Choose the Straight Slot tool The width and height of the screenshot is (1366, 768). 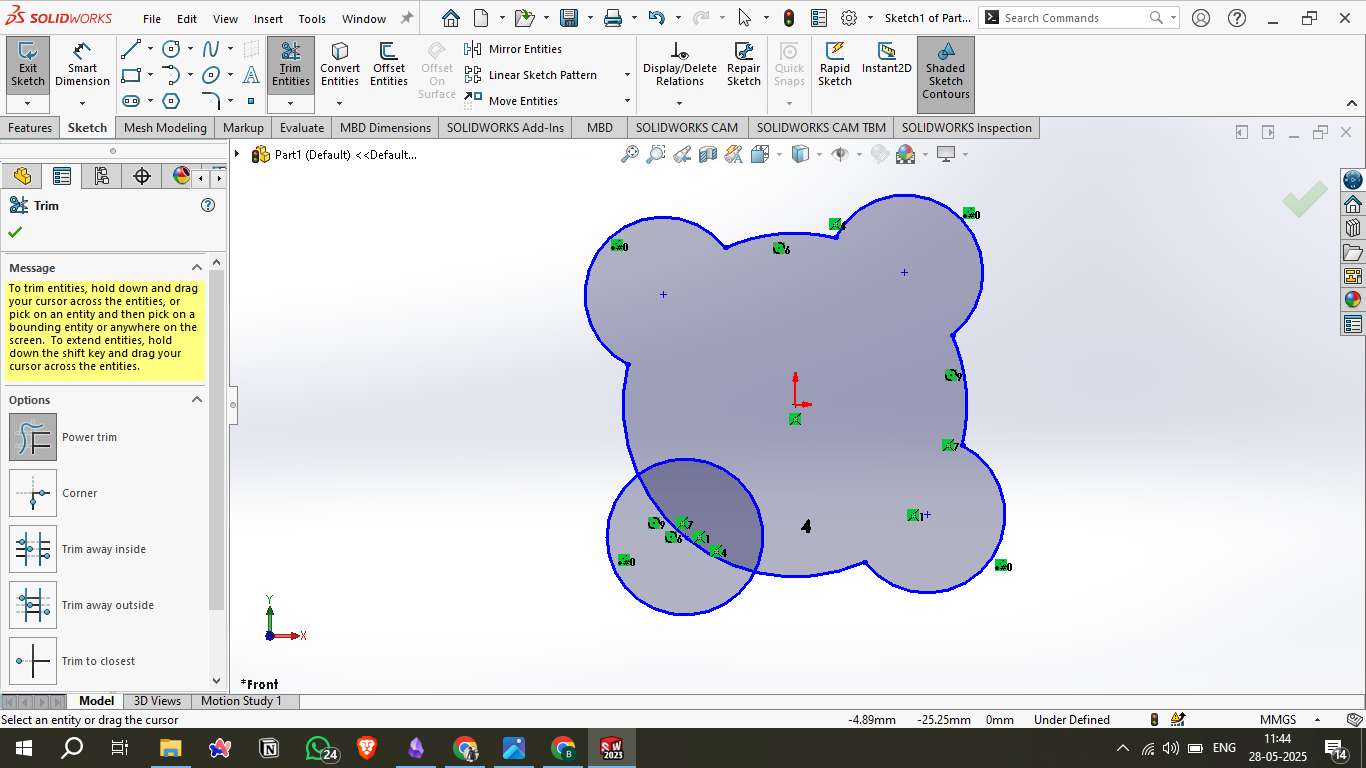(x=131, y=101)
